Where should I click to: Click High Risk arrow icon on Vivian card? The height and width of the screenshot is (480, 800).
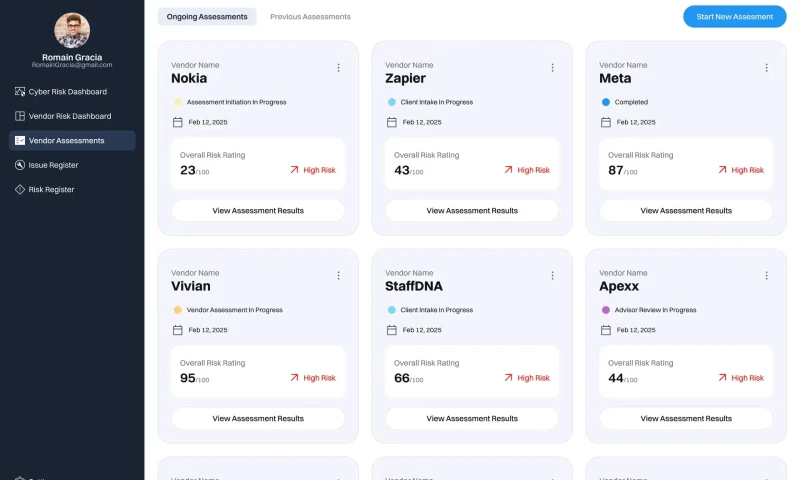pyautogui.click(x=294, y=378)
